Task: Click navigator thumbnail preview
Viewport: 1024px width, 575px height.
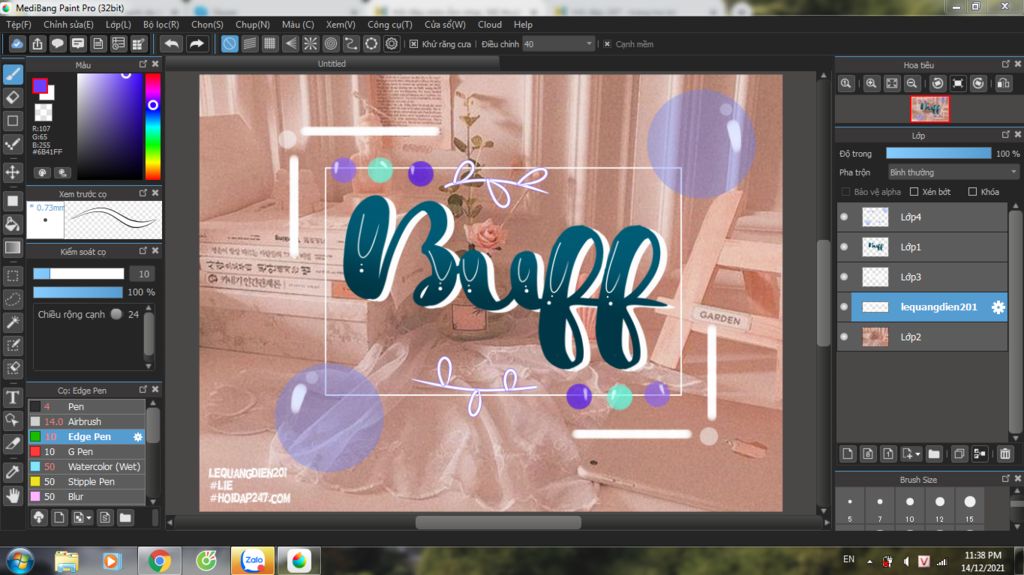Action: click(x=930, y=109)
